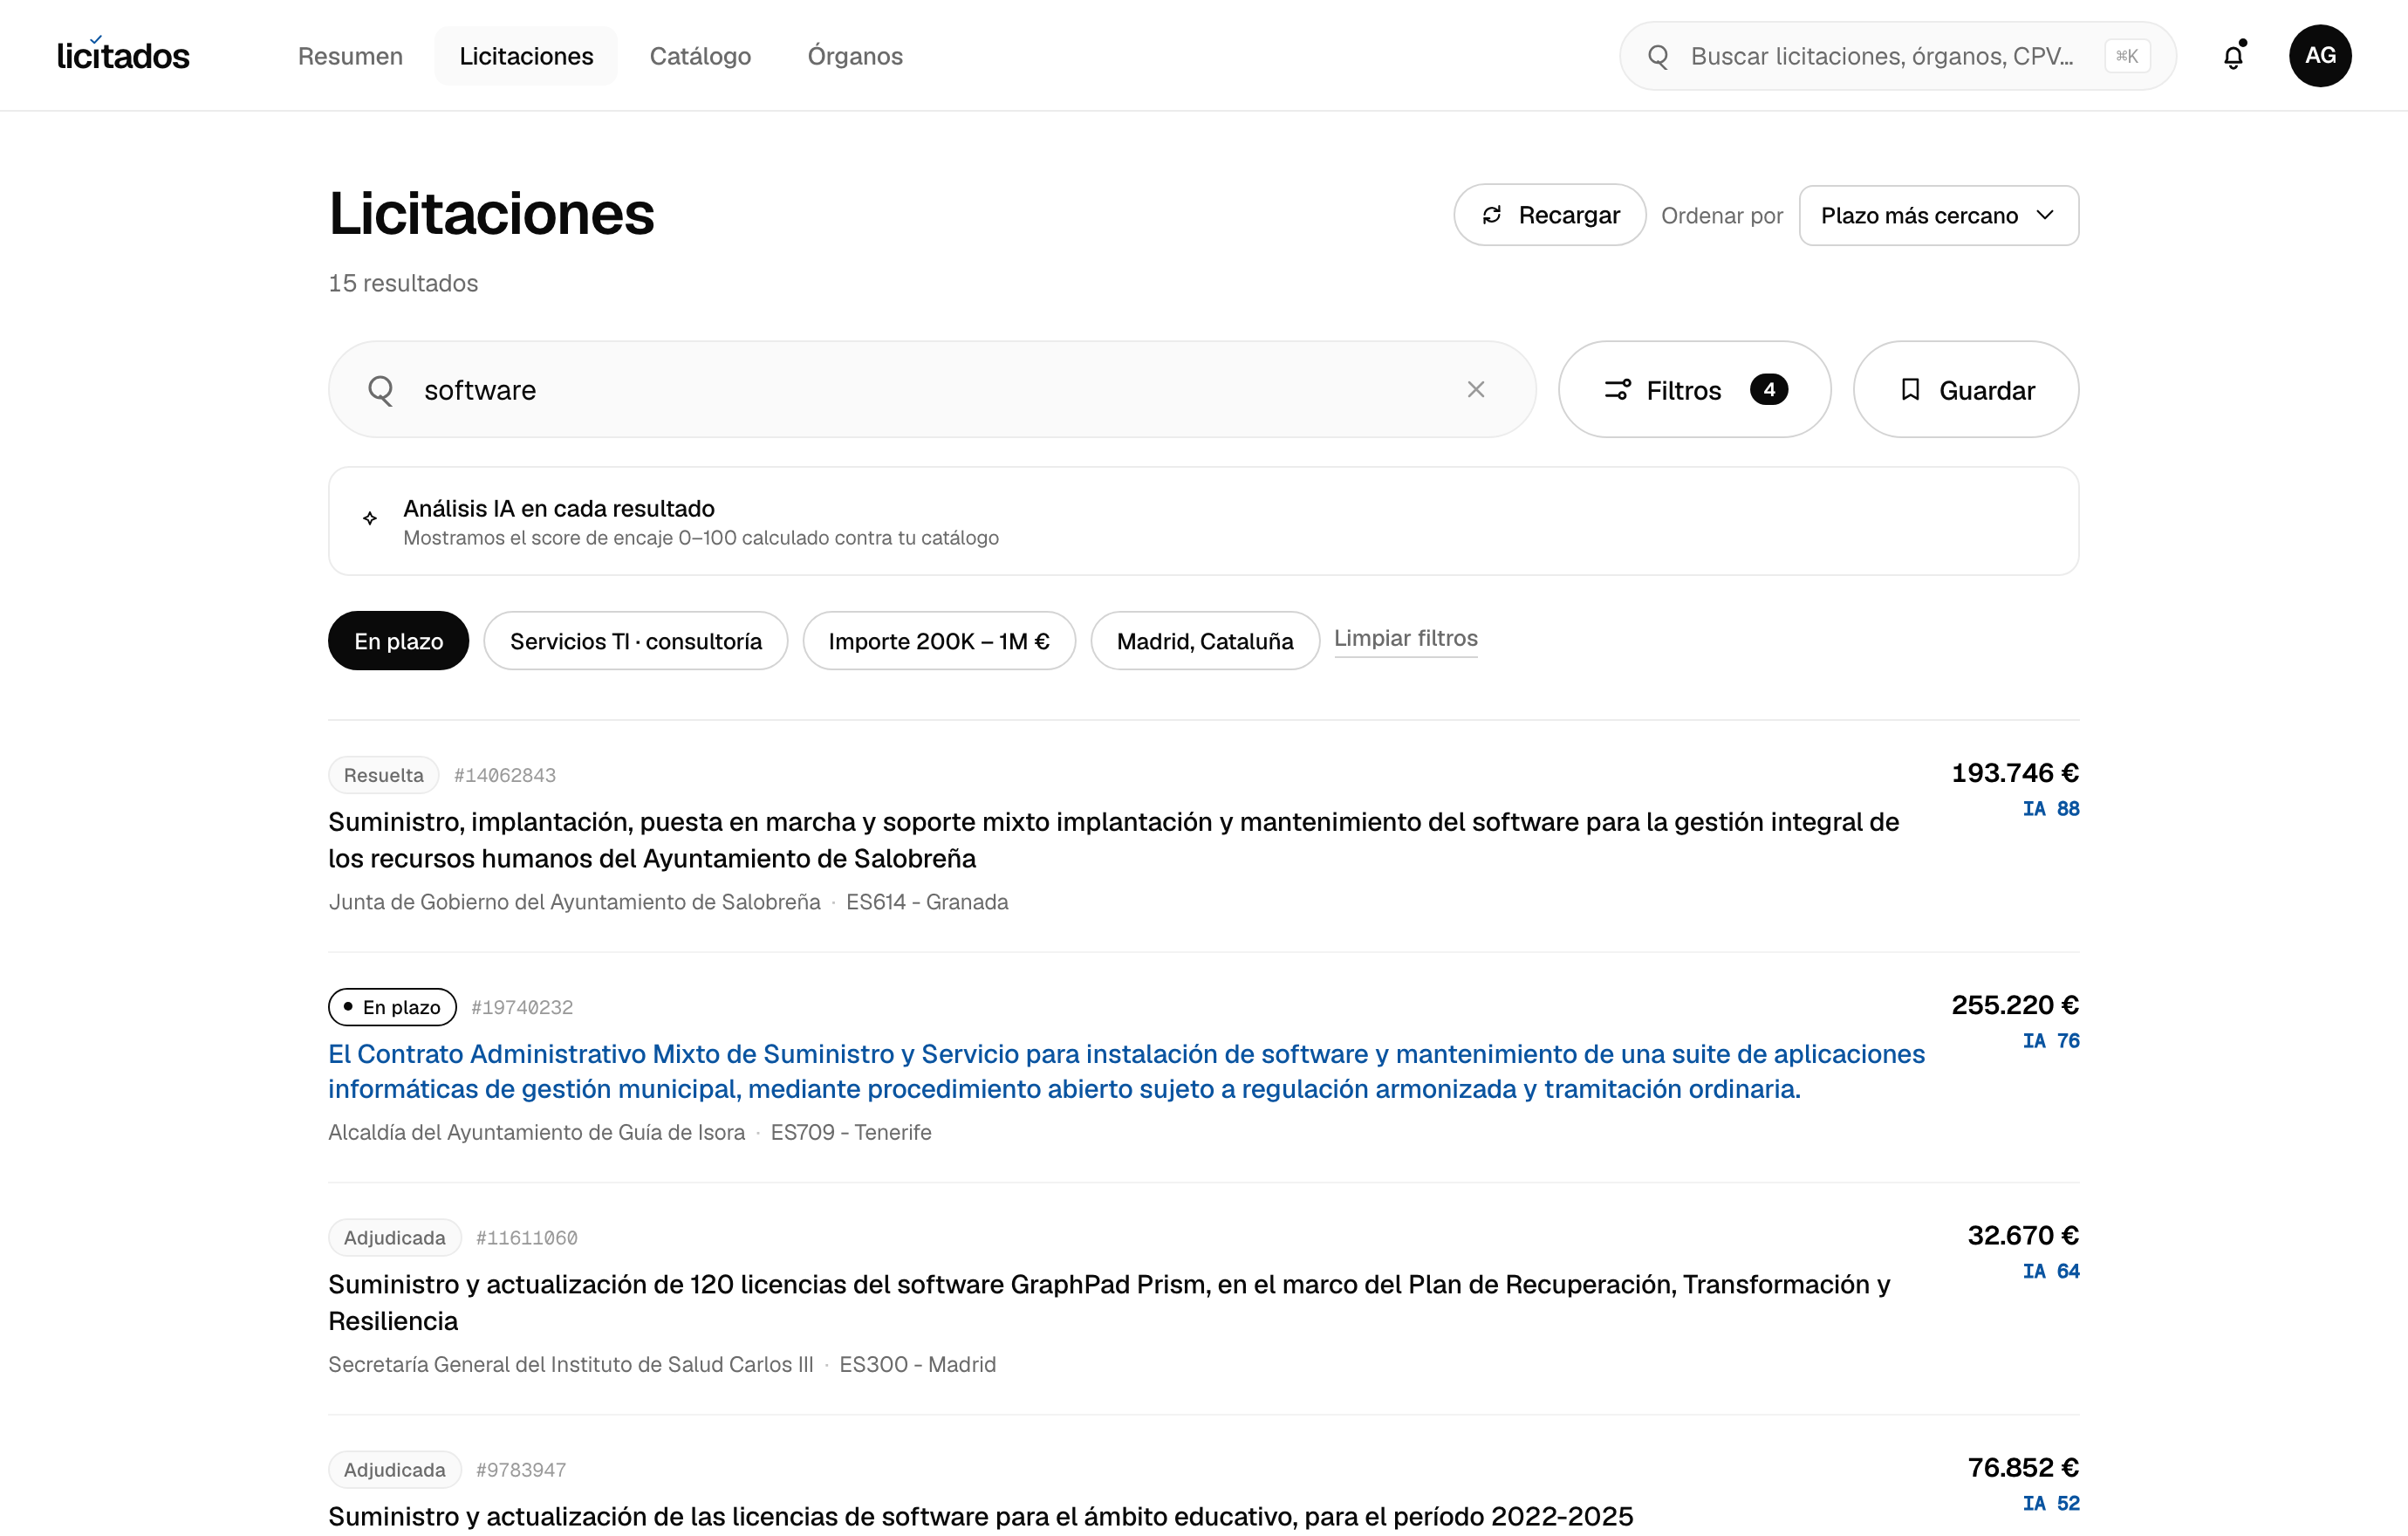
Task: Click Junta de Gobierno del Ayuntamiento de Salobreña
Action: click(x=574, y=902)
